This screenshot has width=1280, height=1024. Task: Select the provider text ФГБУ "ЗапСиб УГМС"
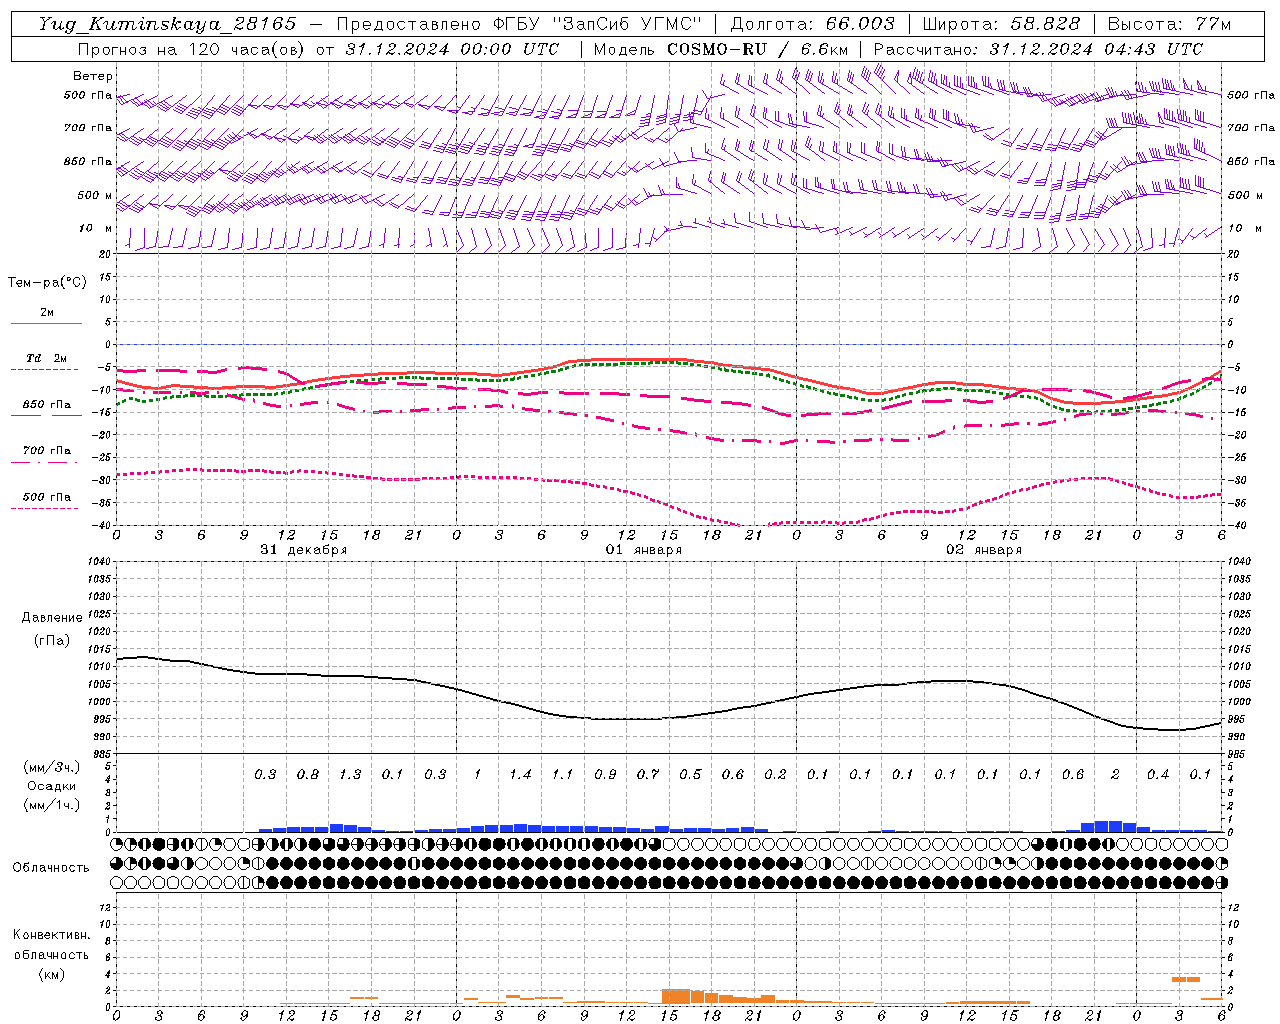(598, 24)
